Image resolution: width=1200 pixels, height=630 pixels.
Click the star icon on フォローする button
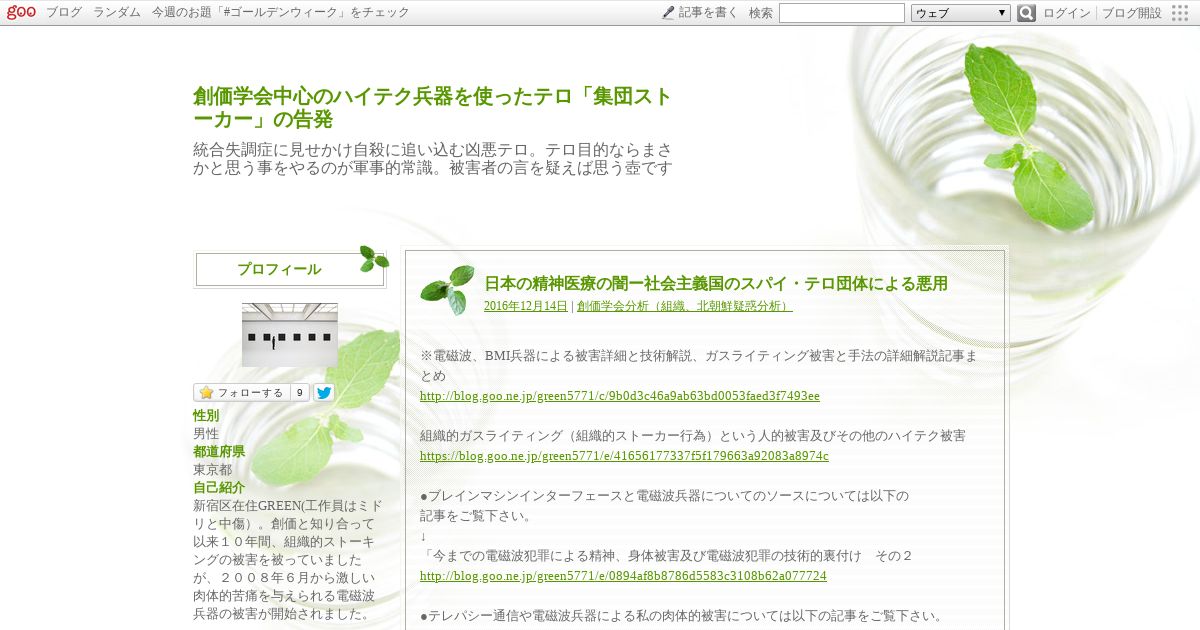(x=206, y=393)
